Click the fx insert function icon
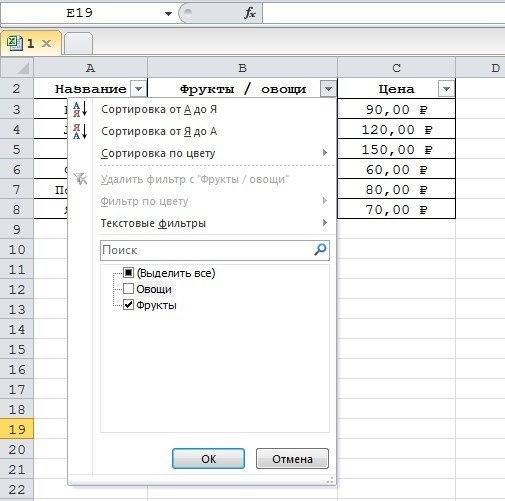 (250, 13)
